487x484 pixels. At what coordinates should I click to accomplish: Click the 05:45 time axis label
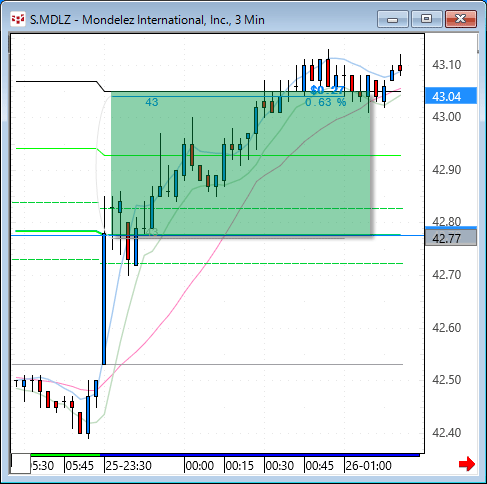click(79, 466)
